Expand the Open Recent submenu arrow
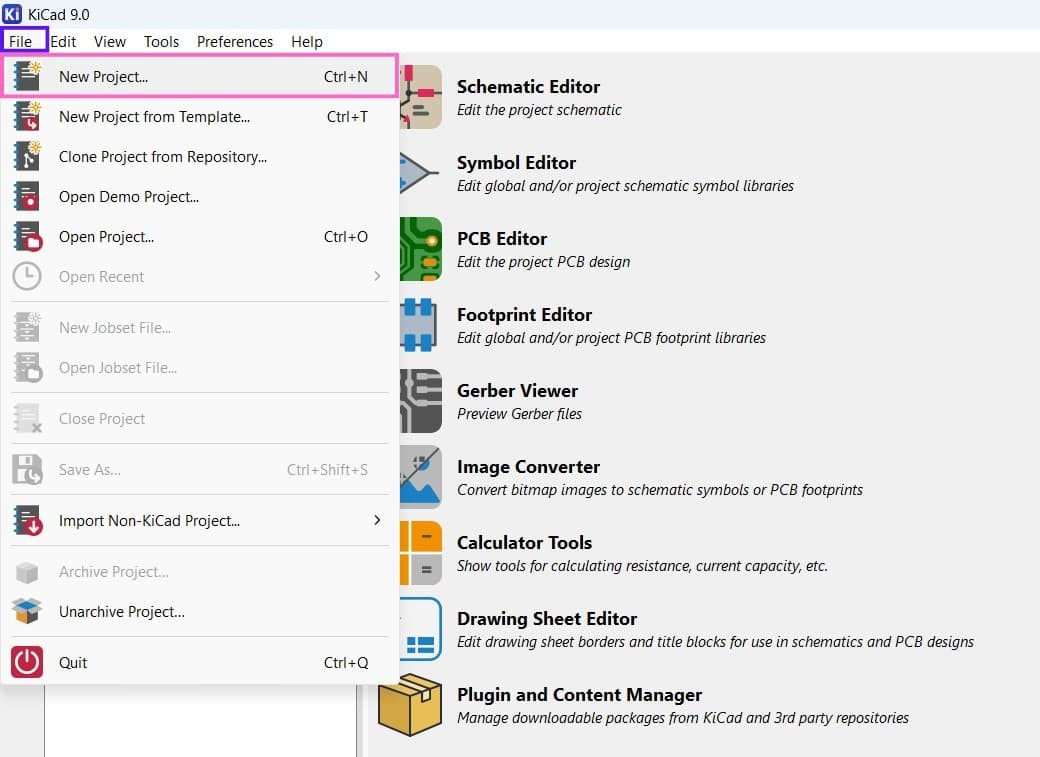The height and width of the screenshot is (757, 1040). (x=377, y=276)
